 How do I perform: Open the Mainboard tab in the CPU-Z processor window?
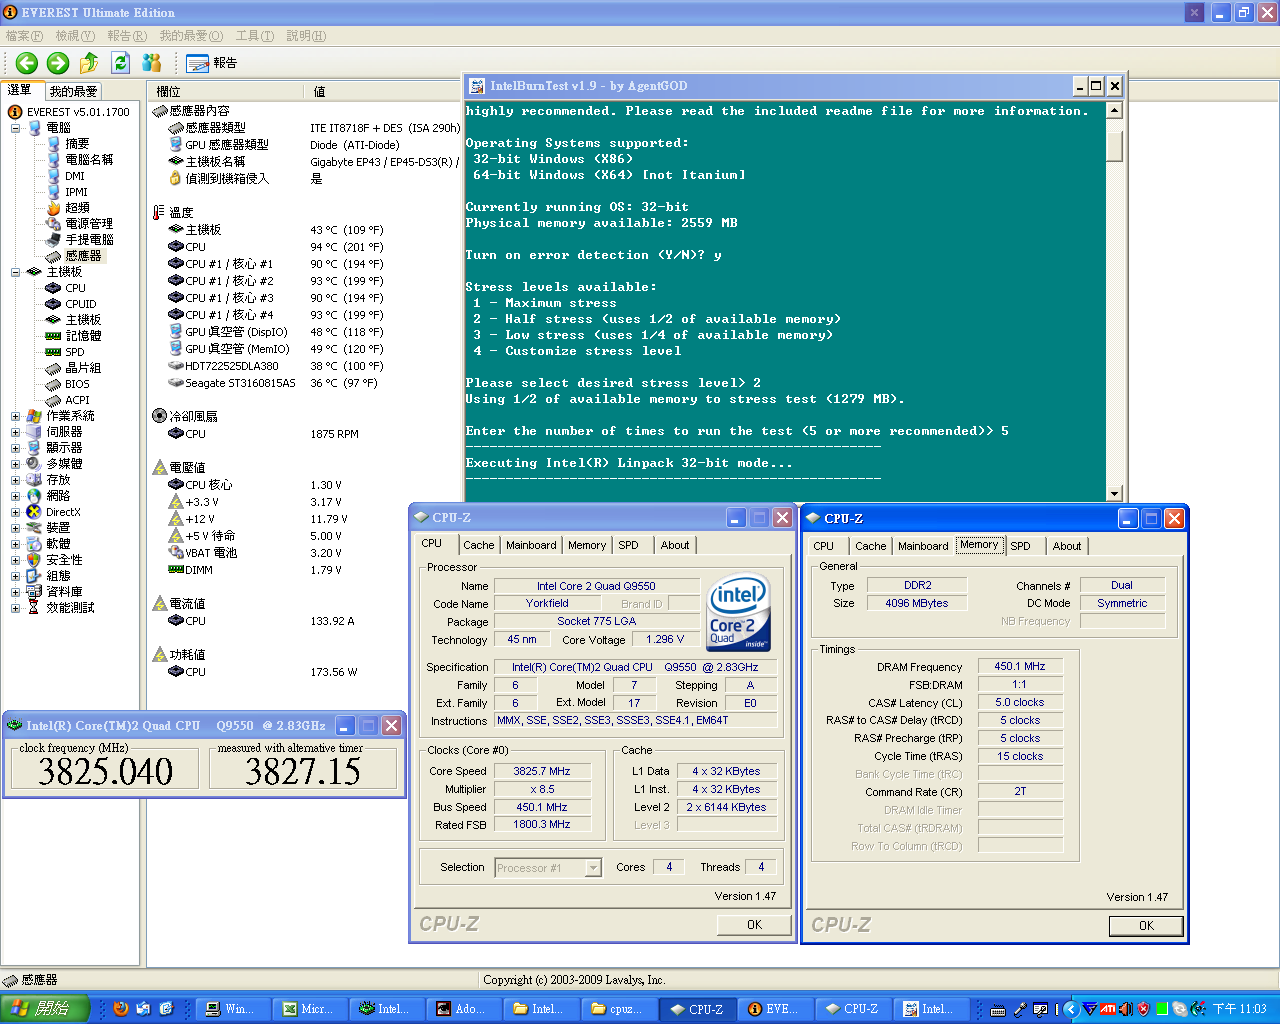click(x=531, y=545)
